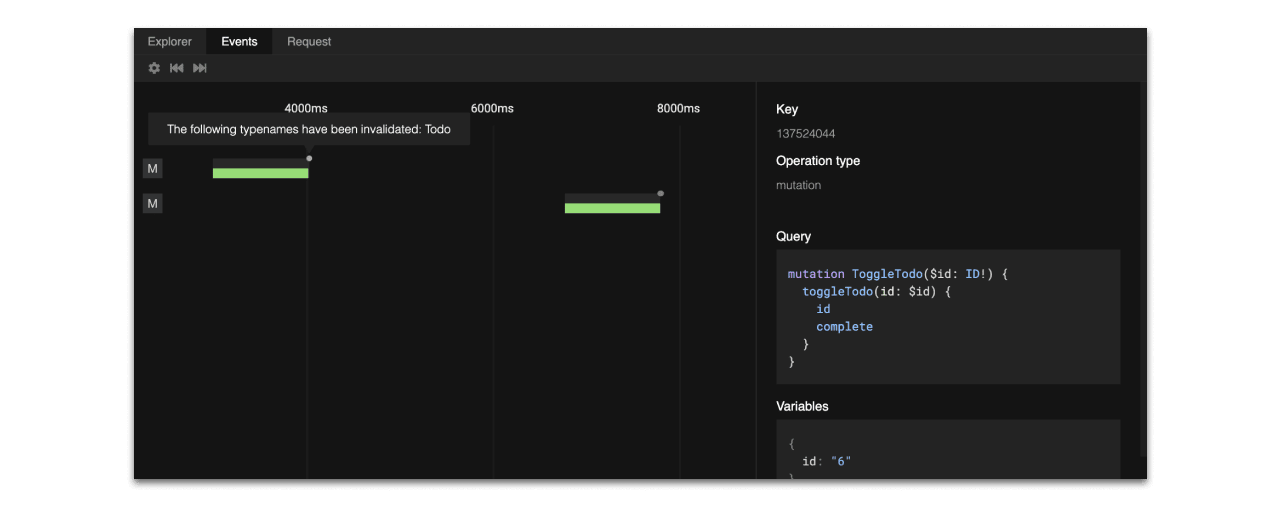
Task: Click the ToggleTodo mutation query code block
Action: 947,316
